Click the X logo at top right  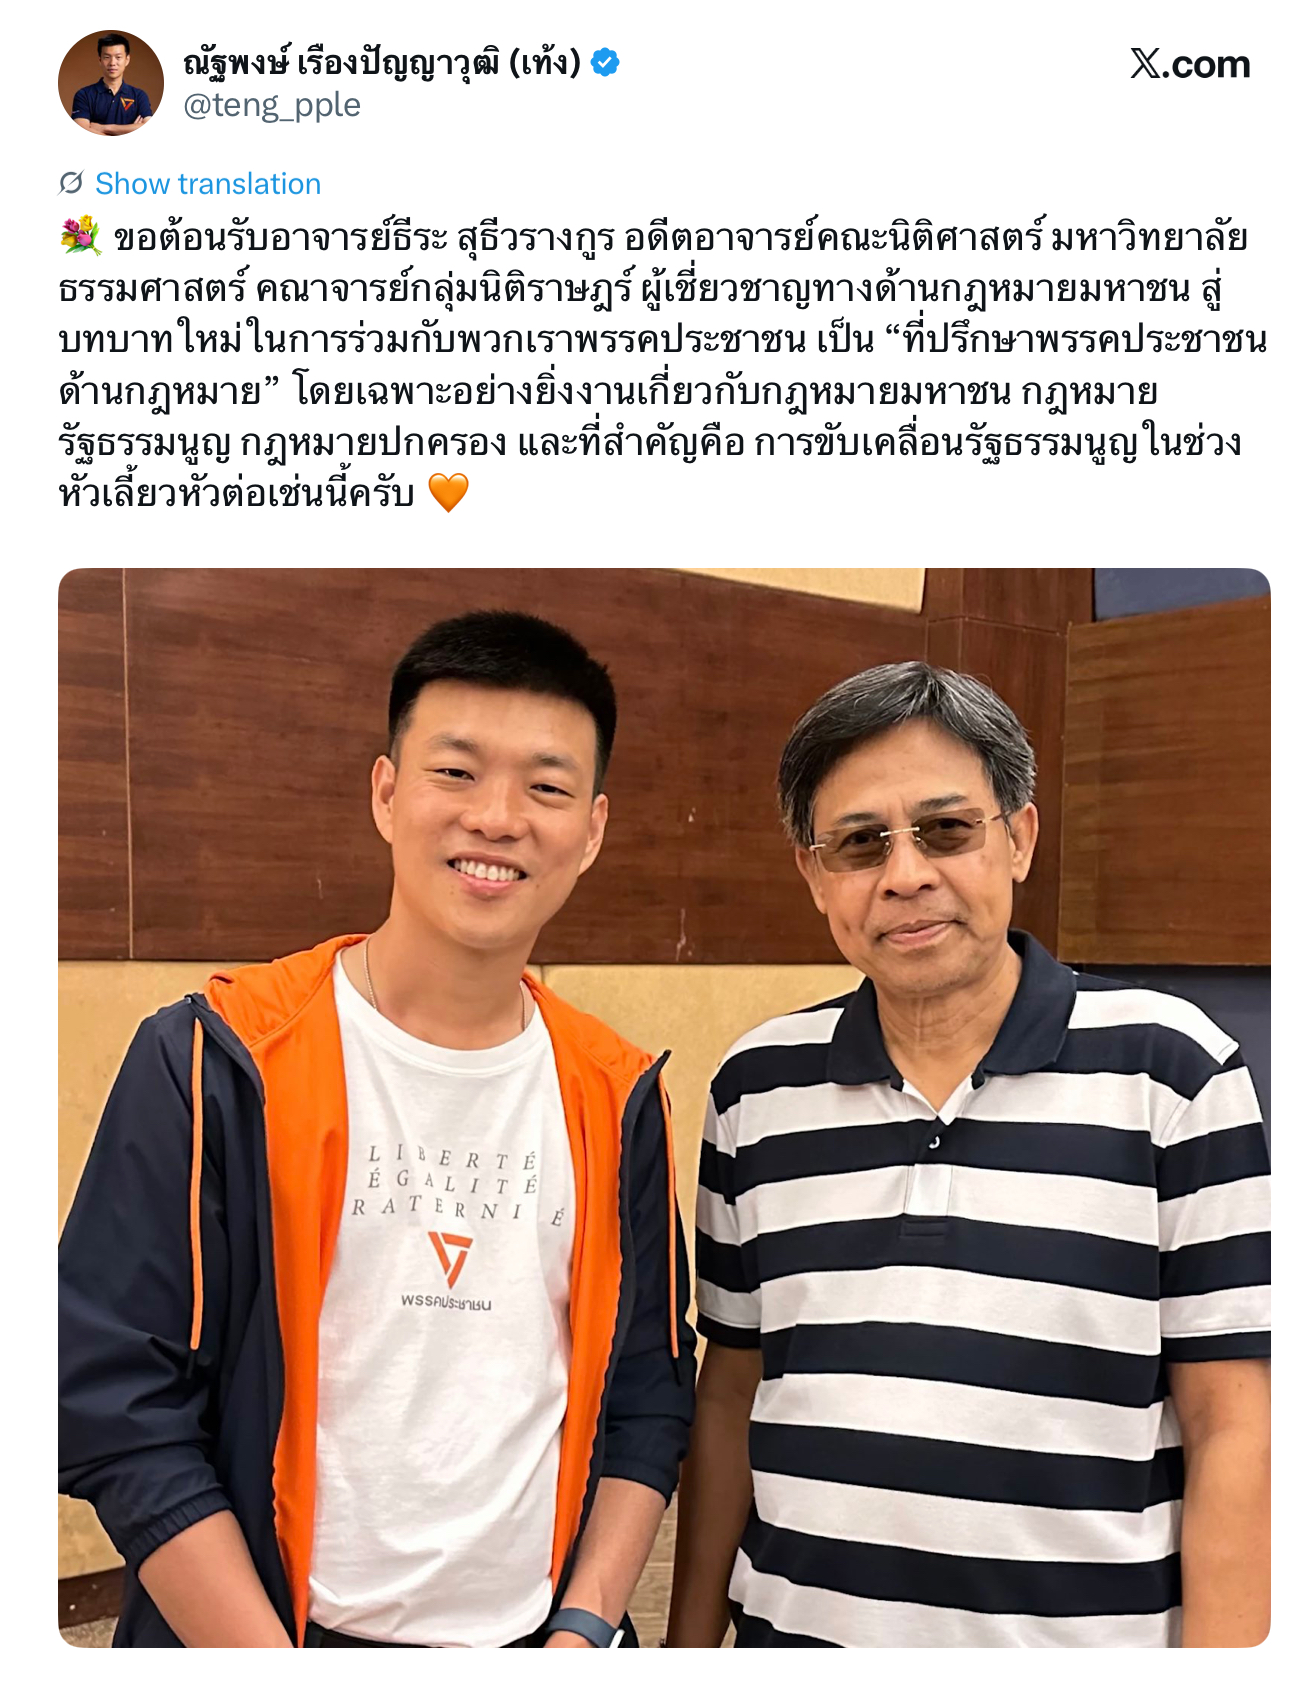click(x=1146, y=64)
